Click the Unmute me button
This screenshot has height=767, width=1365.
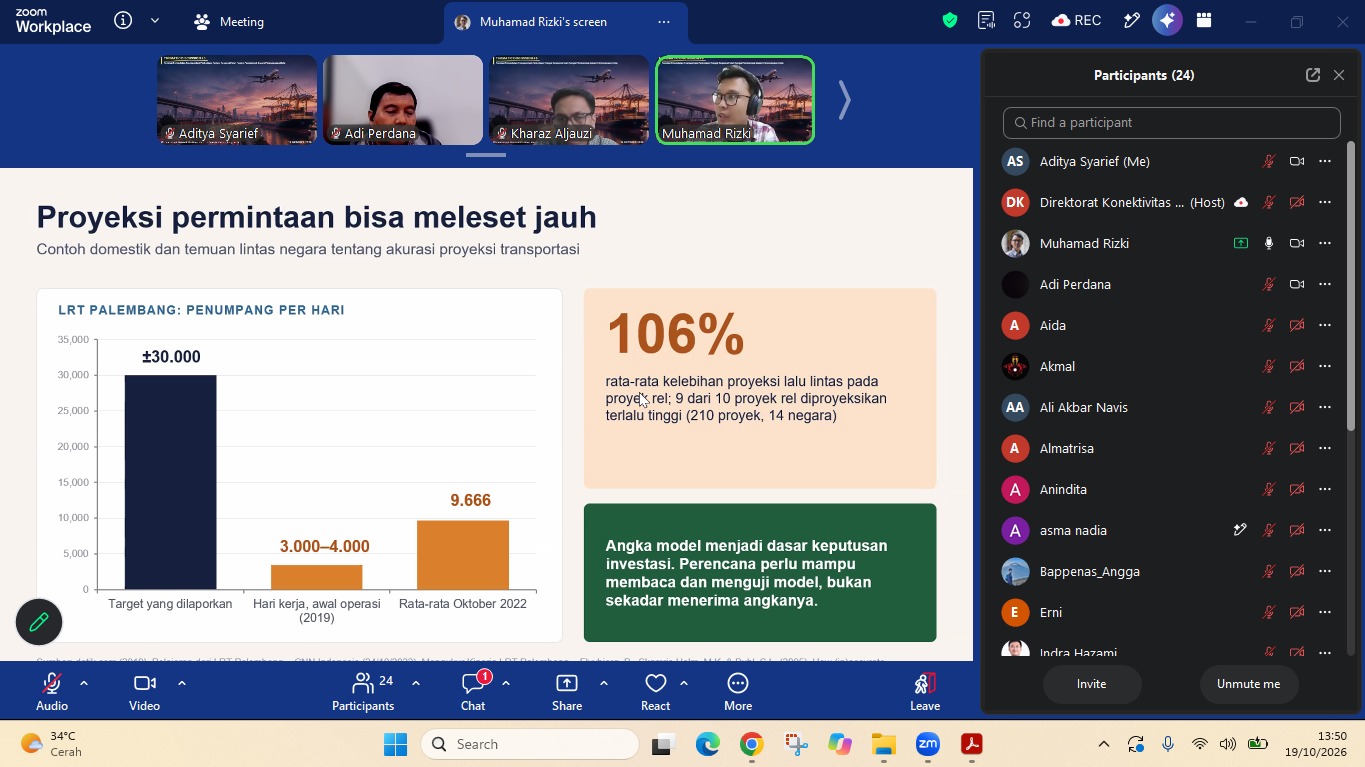pos(1248,684)
